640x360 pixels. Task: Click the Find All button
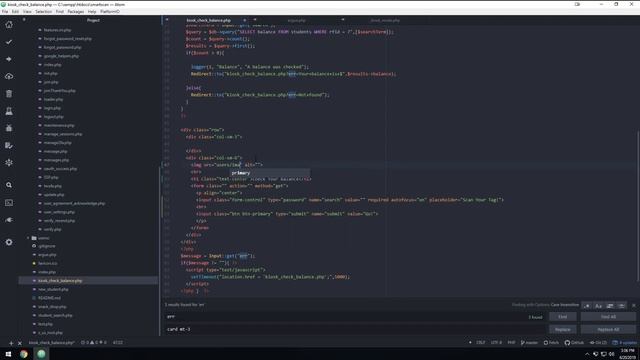coord(608,317)
